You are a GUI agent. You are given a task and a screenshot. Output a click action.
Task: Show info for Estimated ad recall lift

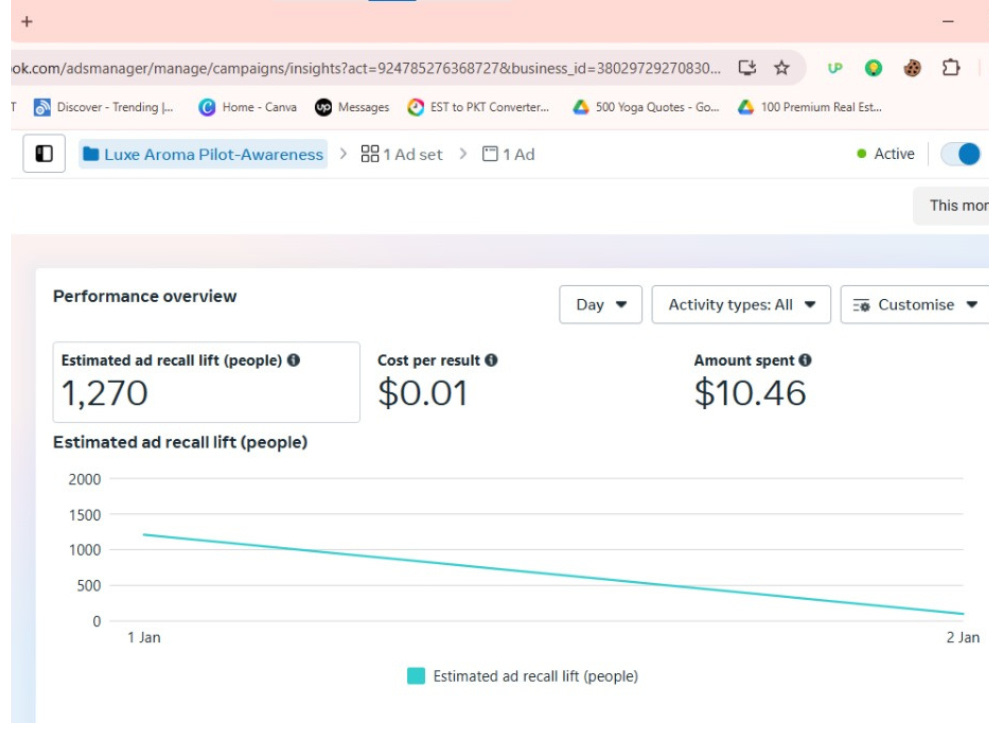tap(293, 360)
